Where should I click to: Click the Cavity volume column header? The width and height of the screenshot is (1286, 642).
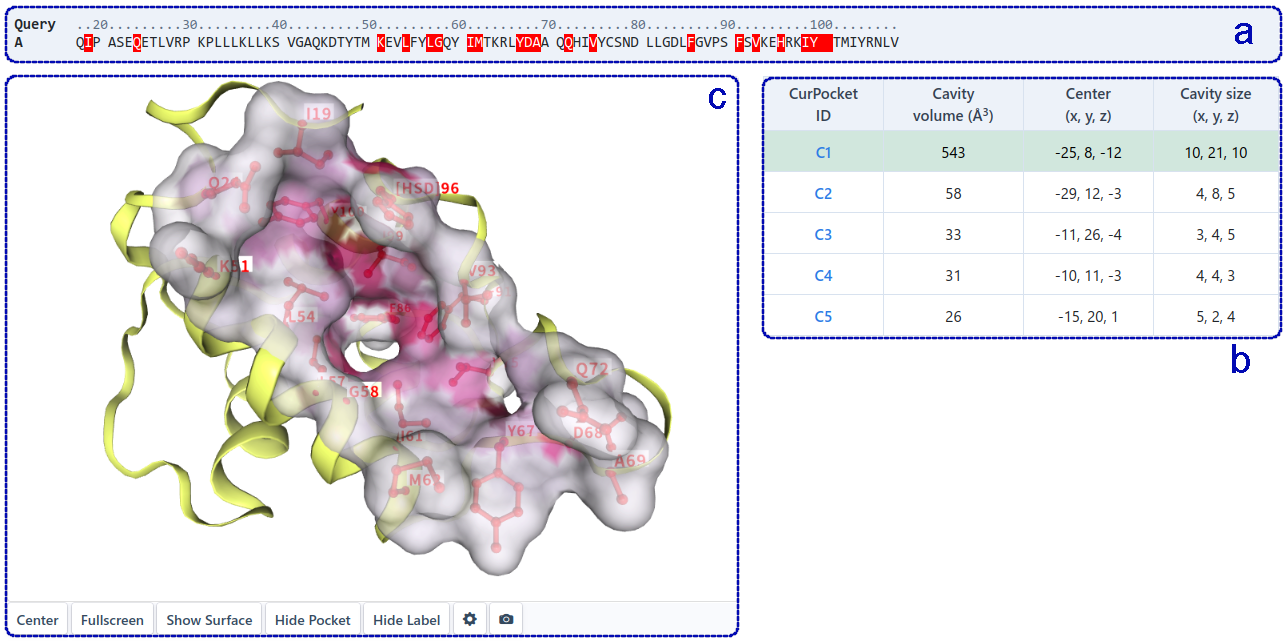tap(953, 105)
